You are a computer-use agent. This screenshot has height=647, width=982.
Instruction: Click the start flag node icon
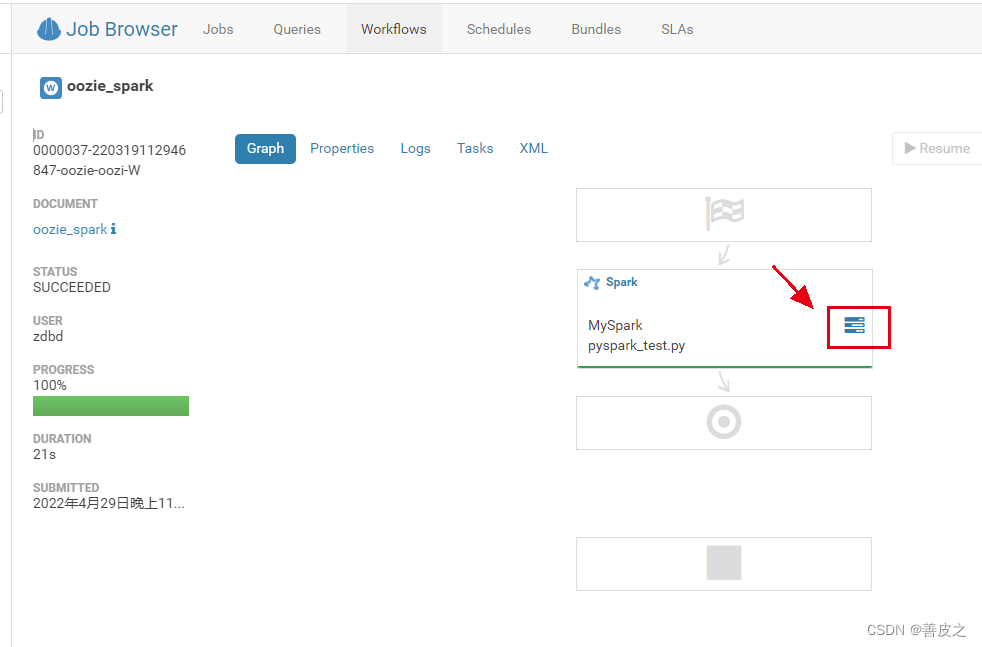click(724, 214)
